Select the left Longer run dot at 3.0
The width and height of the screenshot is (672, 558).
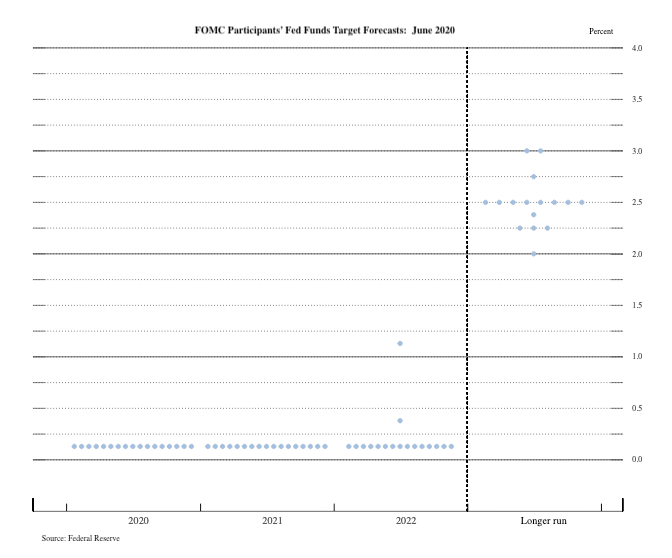tap(527, 151)
